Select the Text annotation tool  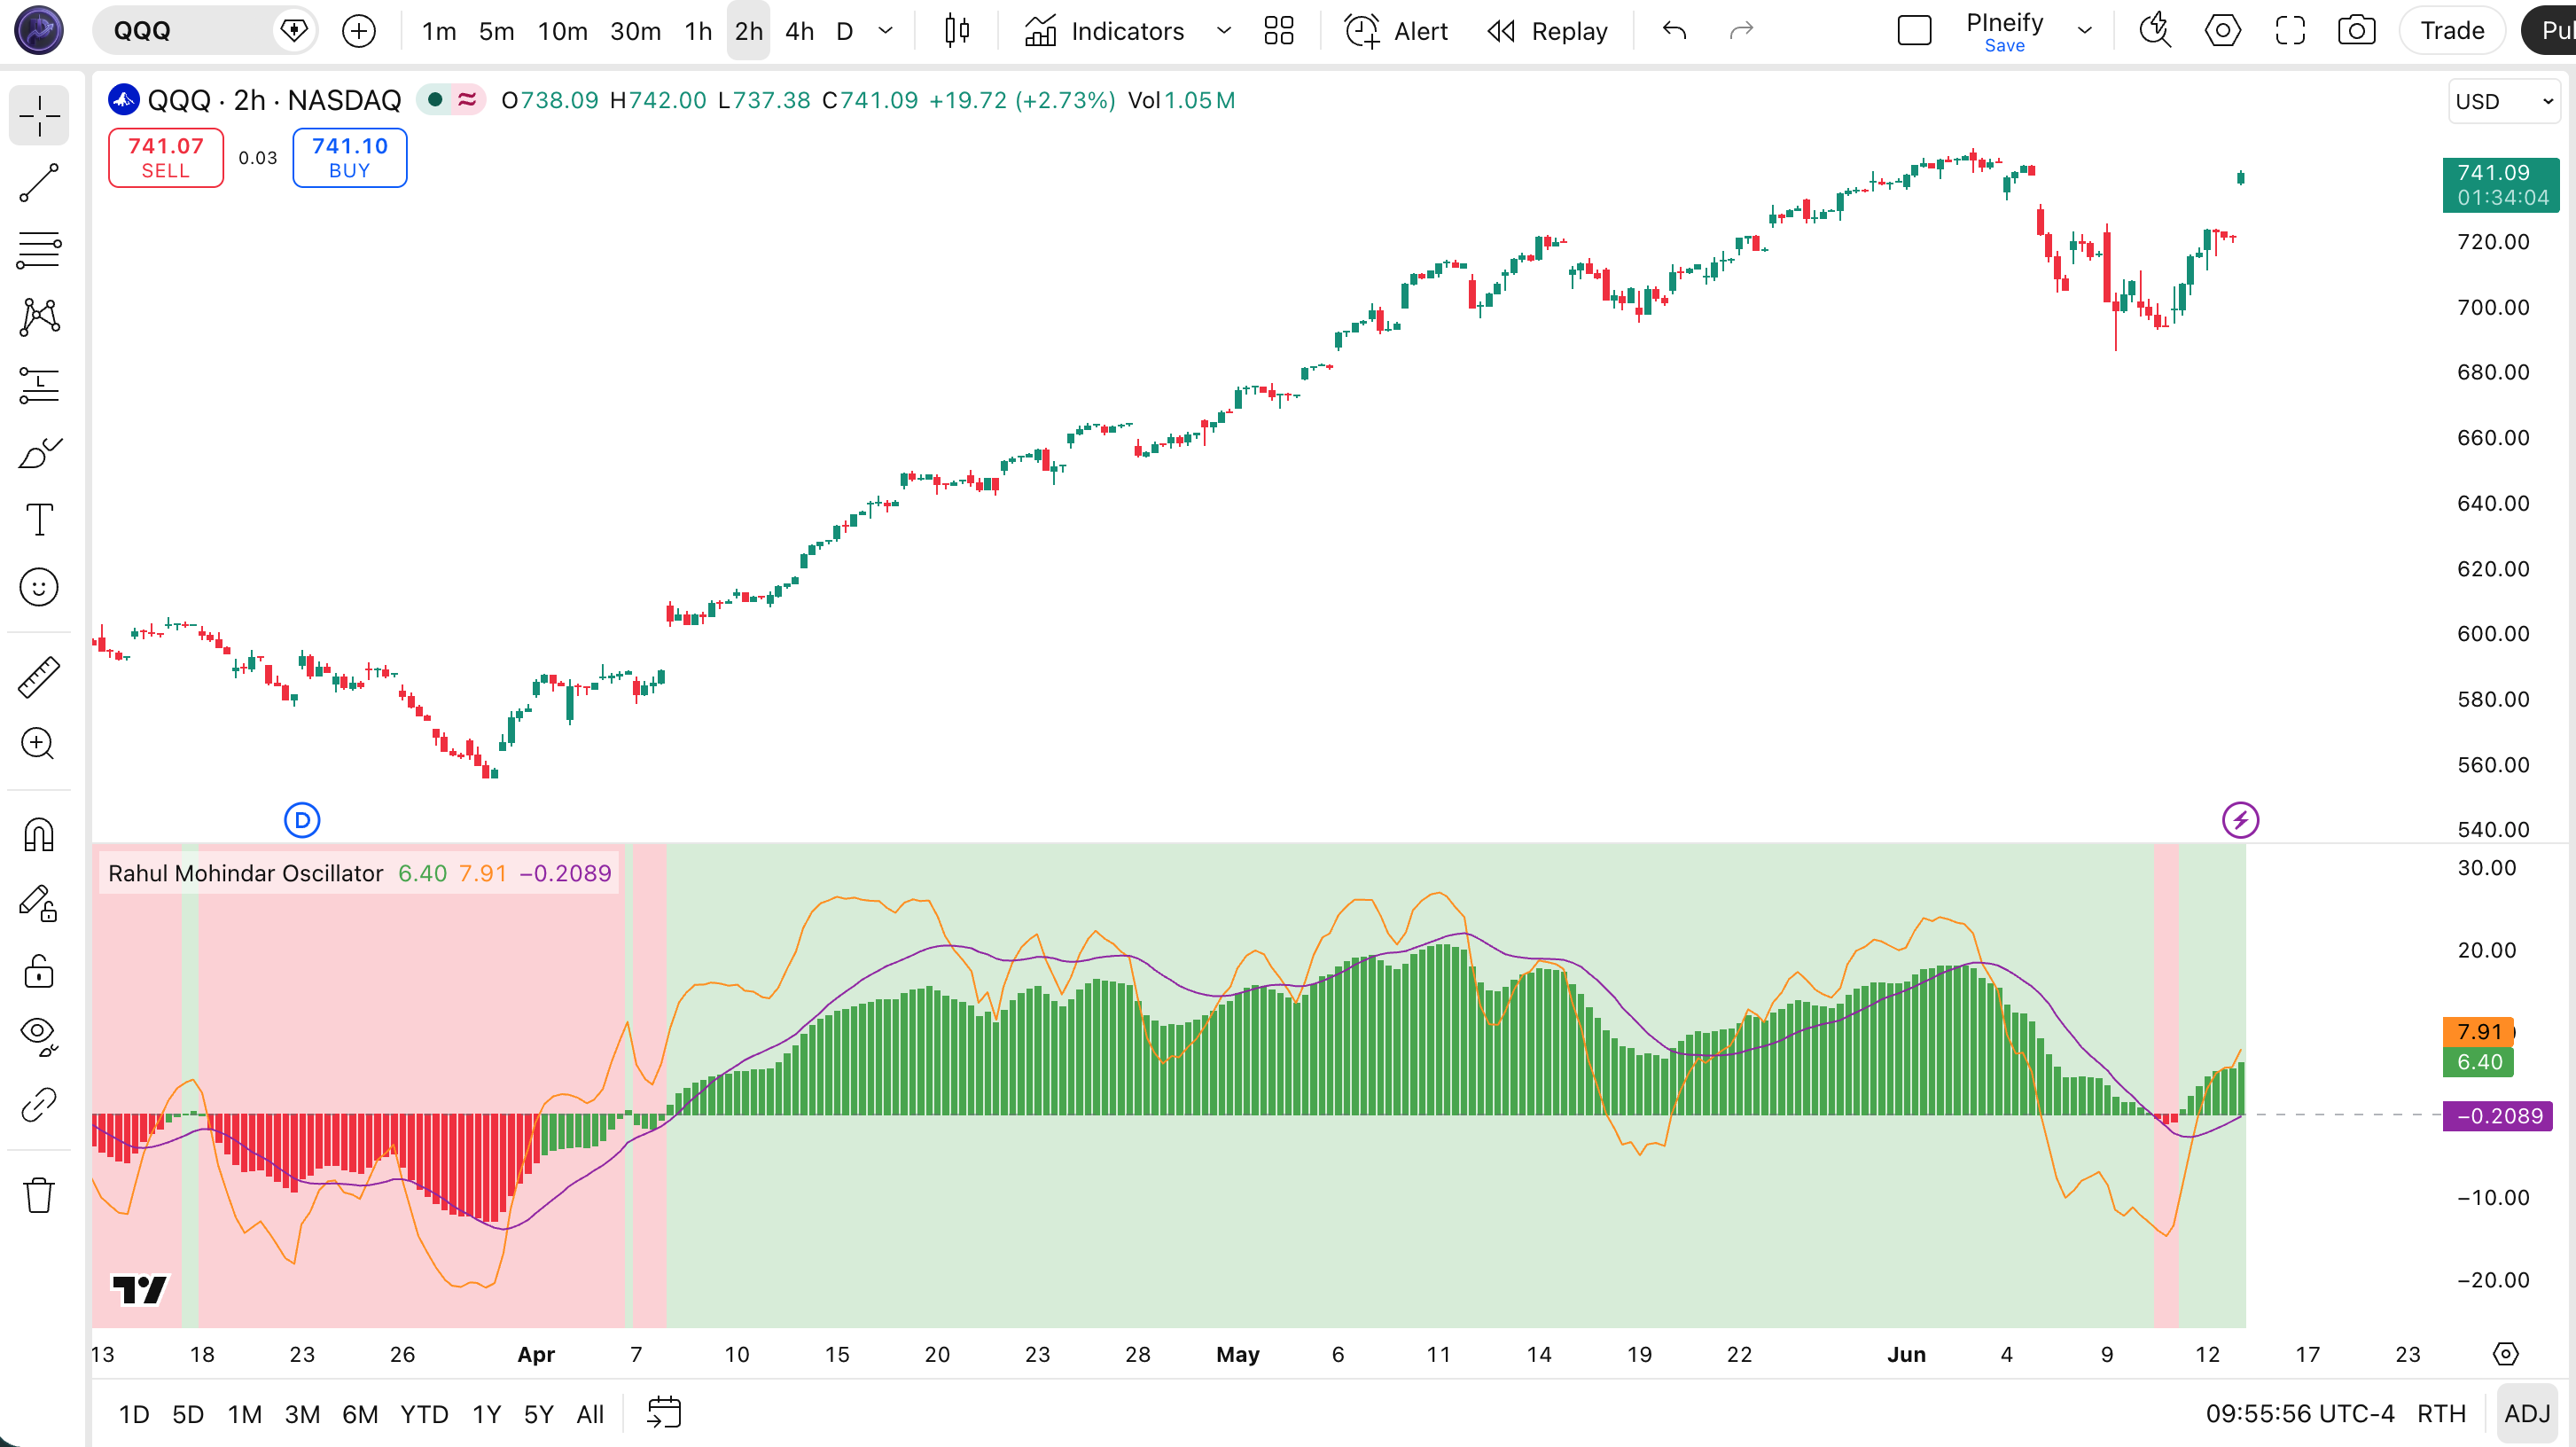[x=39, y=520]
